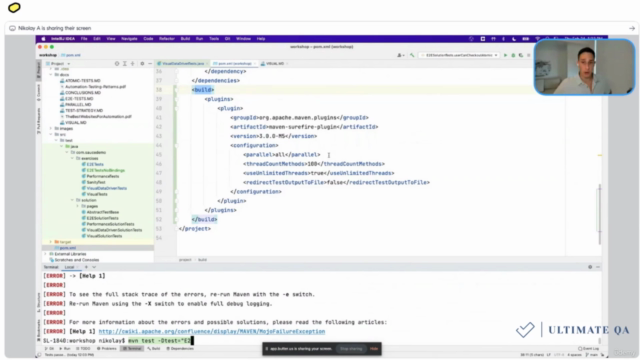This screenshot has height=360, width=640.
Task: Open the Refactor menu
Action: [x=167, y=39]
